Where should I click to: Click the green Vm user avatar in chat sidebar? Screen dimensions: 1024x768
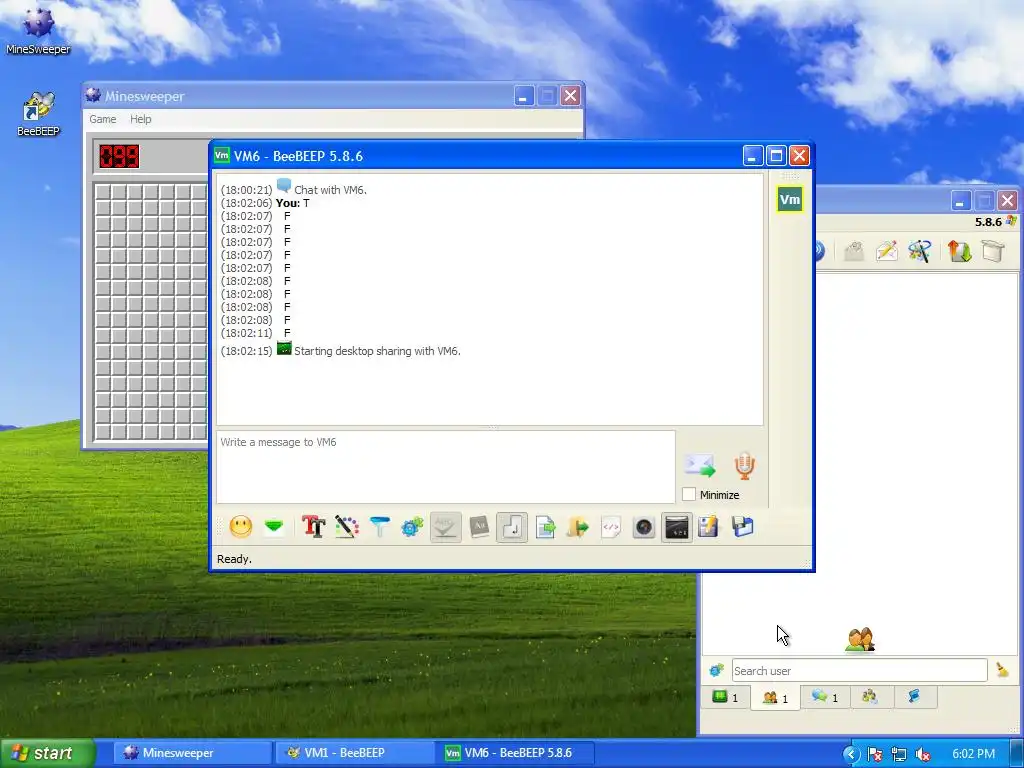click(790, 199)
